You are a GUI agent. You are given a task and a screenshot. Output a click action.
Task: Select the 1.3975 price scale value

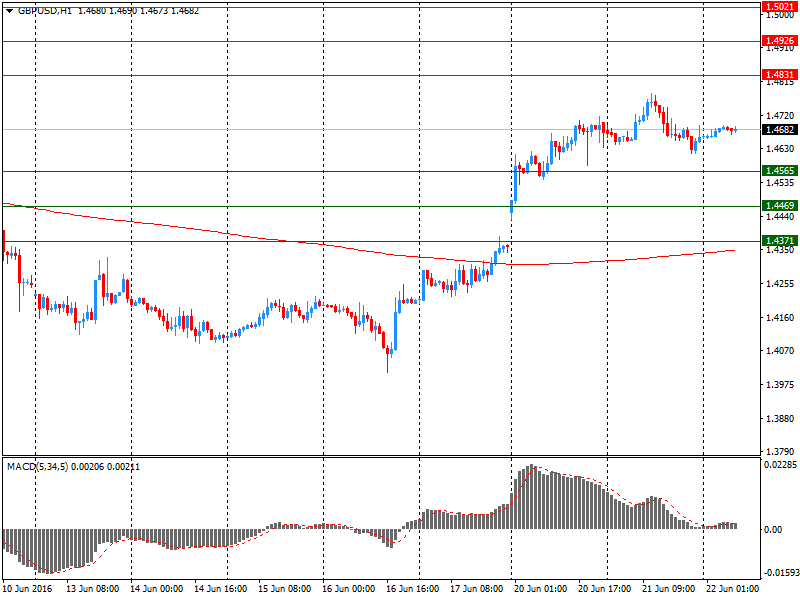(x=780, y=384)
